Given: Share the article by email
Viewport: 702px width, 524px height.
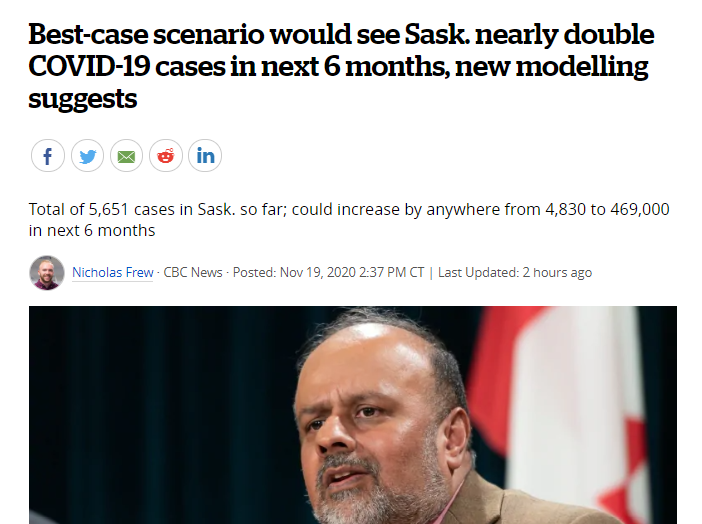Looking at the screenshot, I should point(126,156).
